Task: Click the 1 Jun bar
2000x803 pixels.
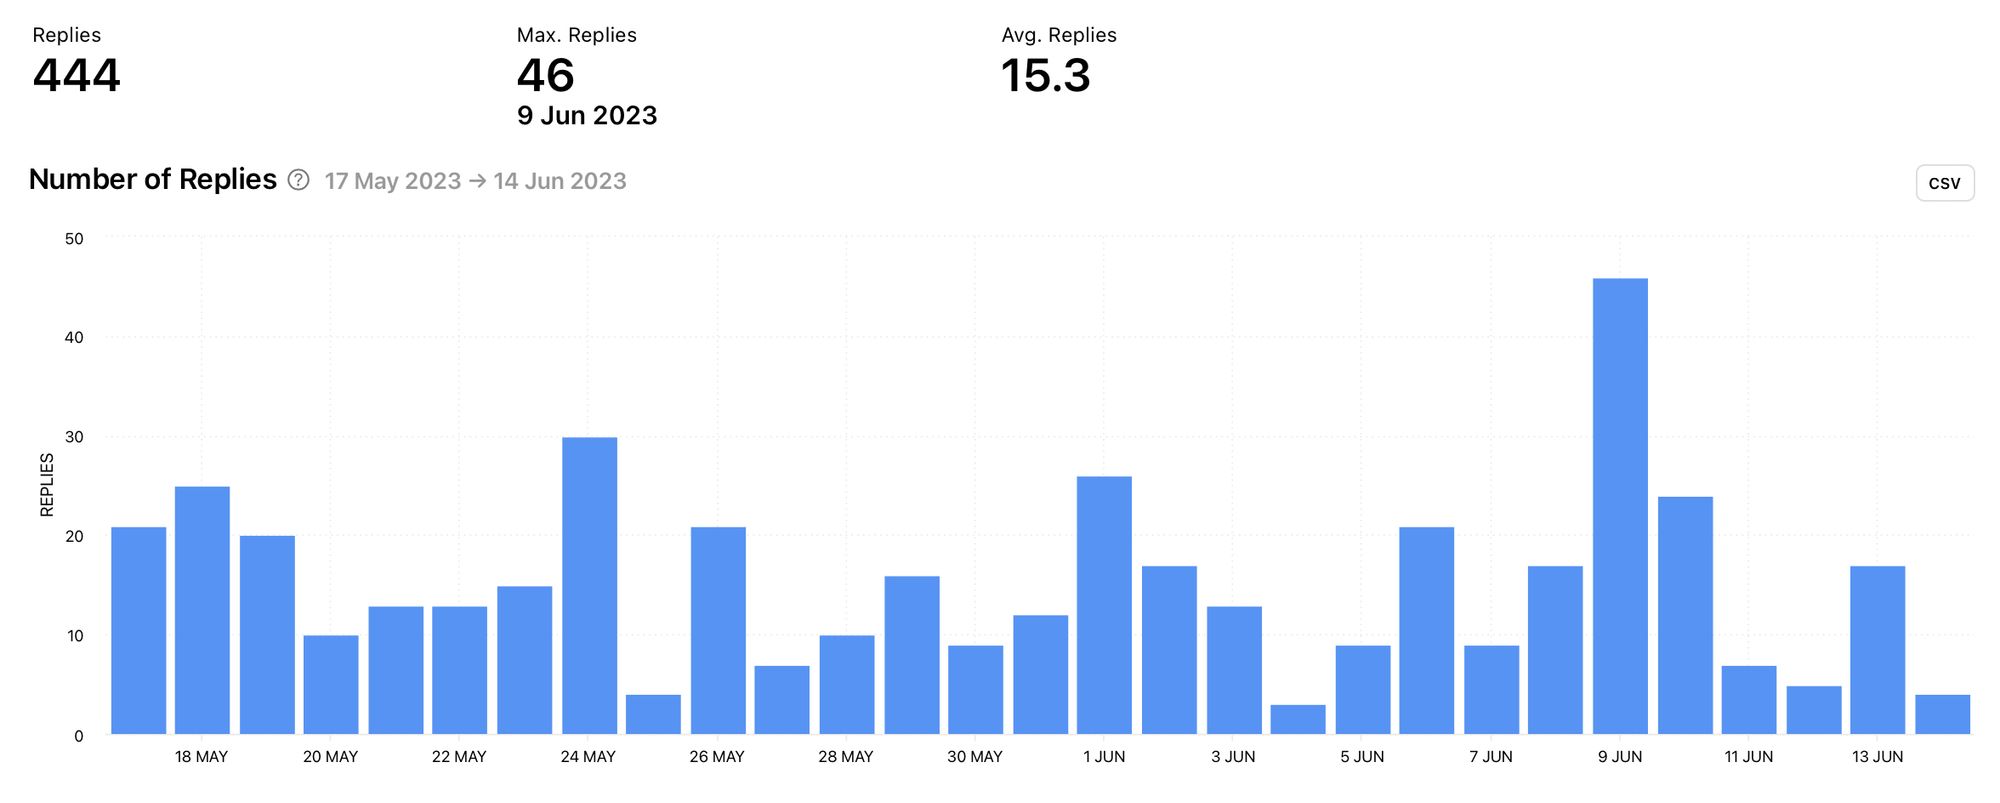Action: (x=1104, y=606)
